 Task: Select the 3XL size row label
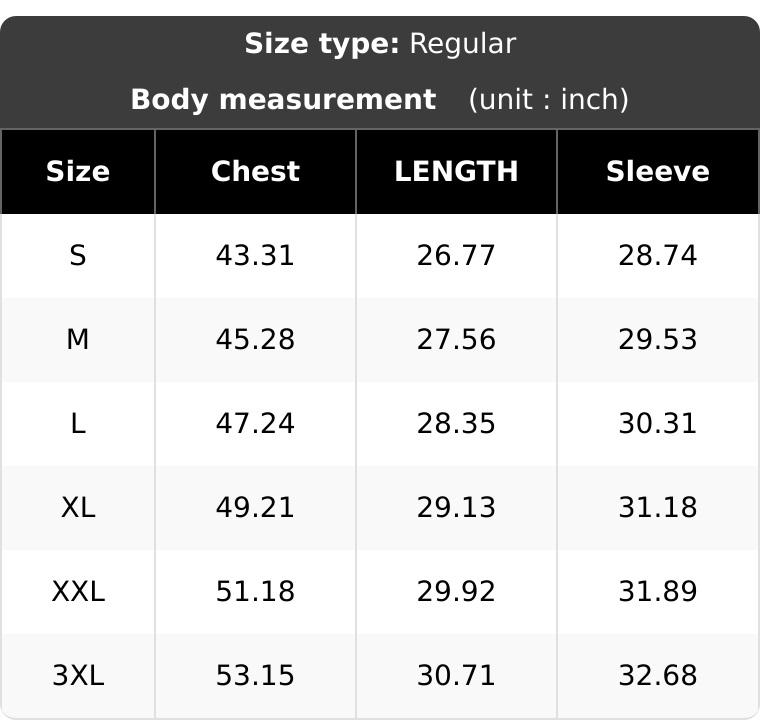click(78, 675)
